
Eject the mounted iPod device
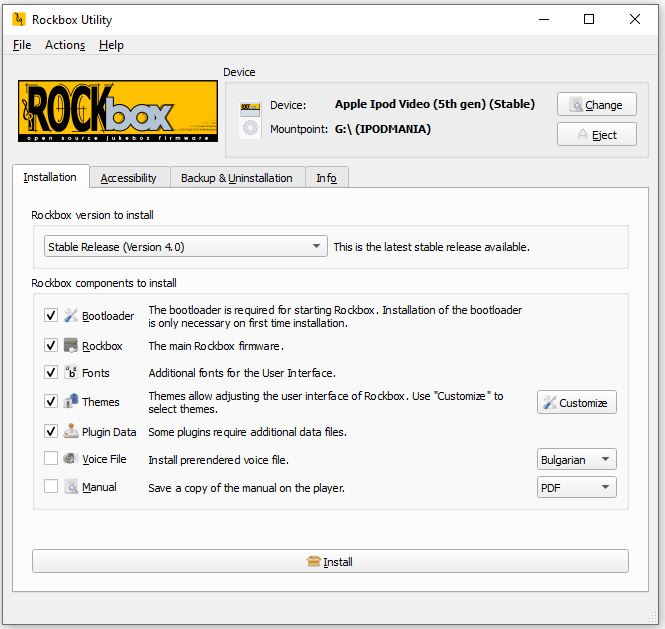tap(596, 135)
